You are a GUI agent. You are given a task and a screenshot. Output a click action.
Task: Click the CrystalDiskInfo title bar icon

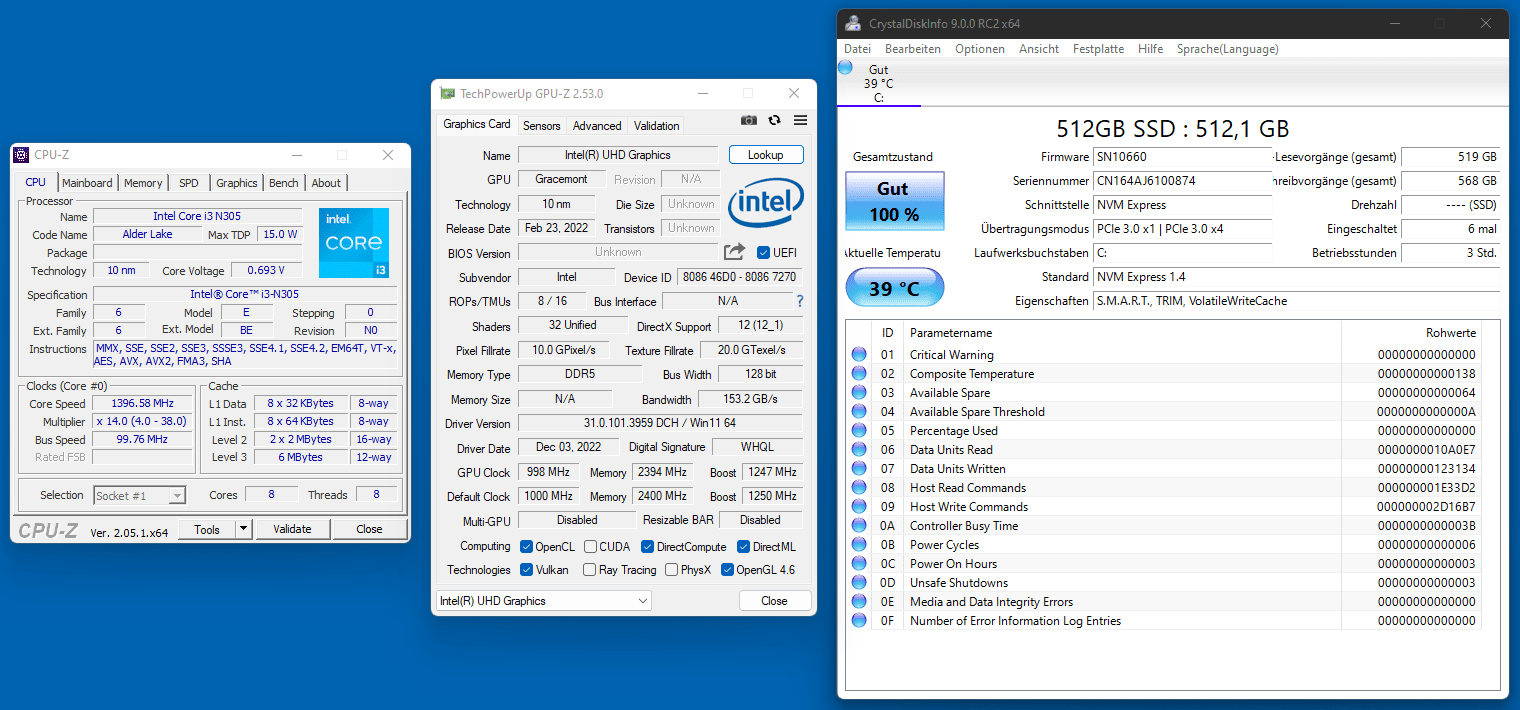852,24
